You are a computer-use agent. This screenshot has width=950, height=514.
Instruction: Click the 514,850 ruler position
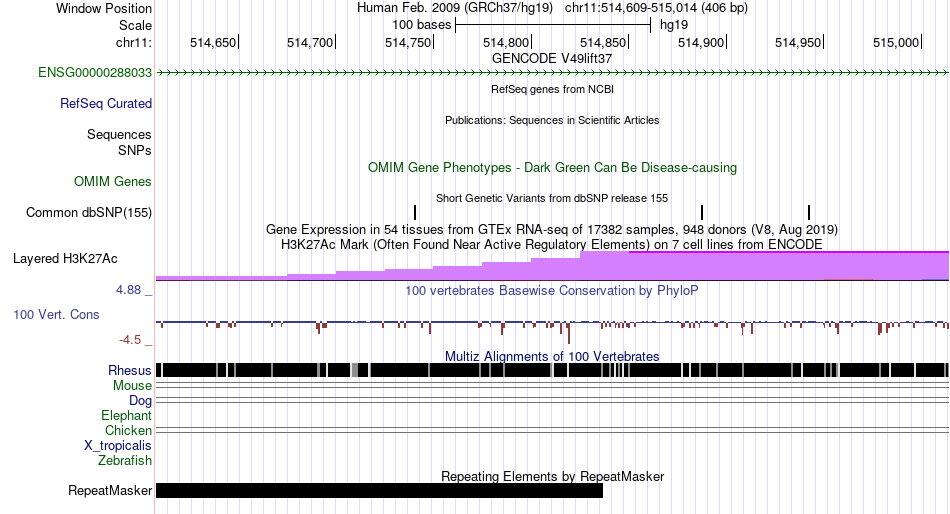click(x=603, y=42)
